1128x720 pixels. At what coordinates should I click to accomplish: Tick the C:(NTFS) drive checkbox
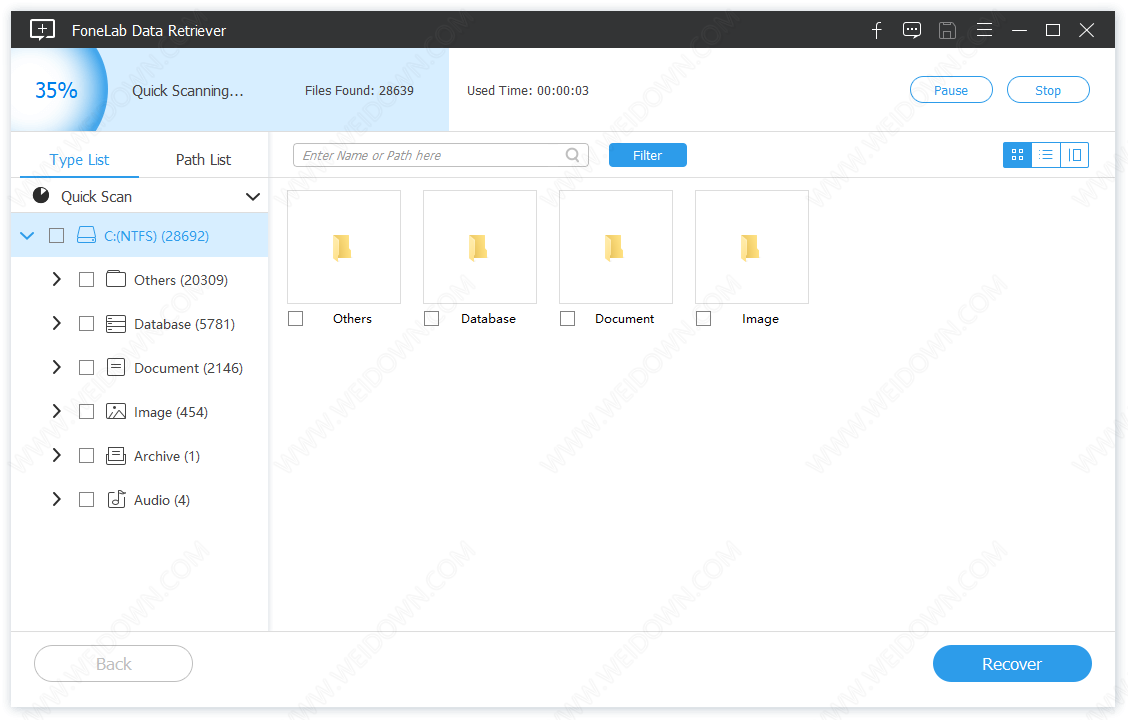point(56,235)
